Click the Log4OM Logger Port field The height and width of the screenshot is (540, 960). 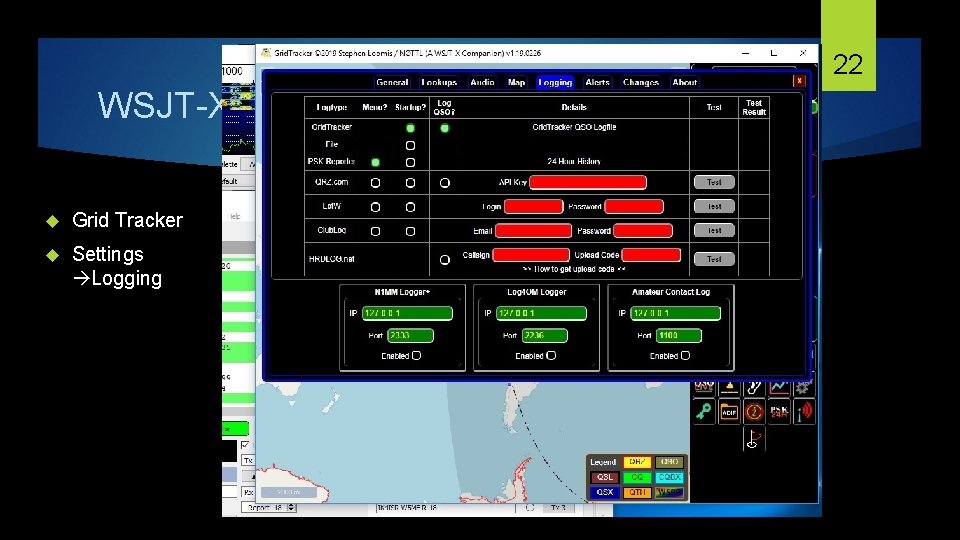544,336
